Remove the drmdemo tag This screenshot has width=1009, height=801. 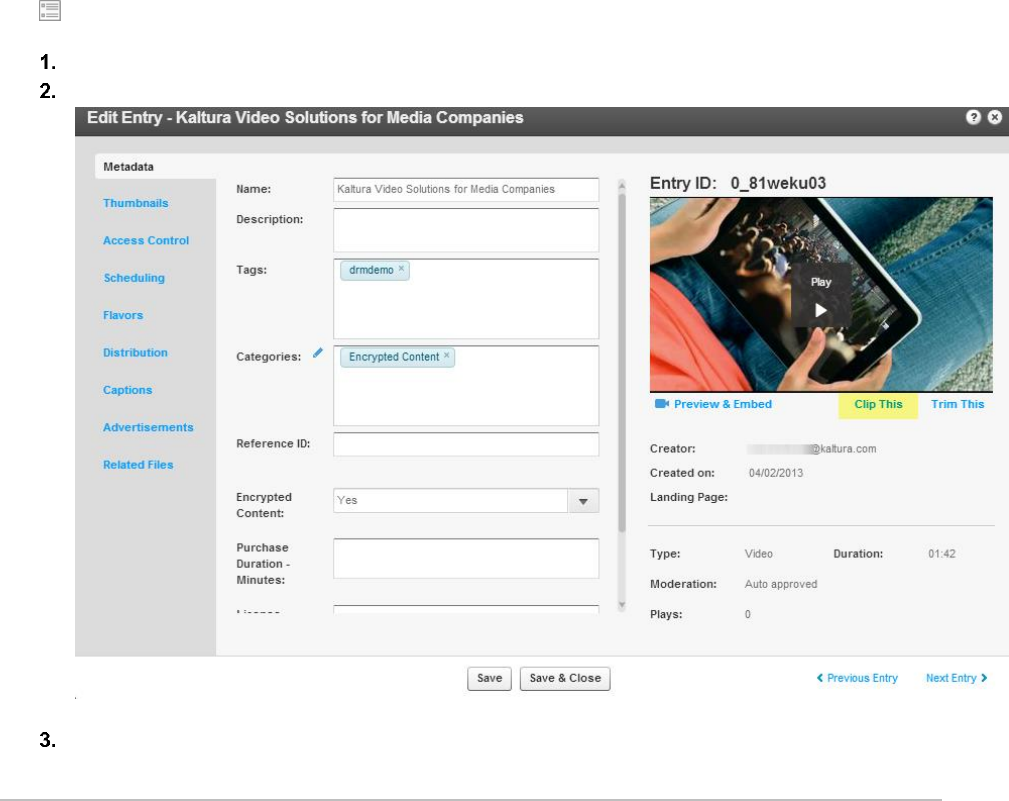click(x=401, y=269)
